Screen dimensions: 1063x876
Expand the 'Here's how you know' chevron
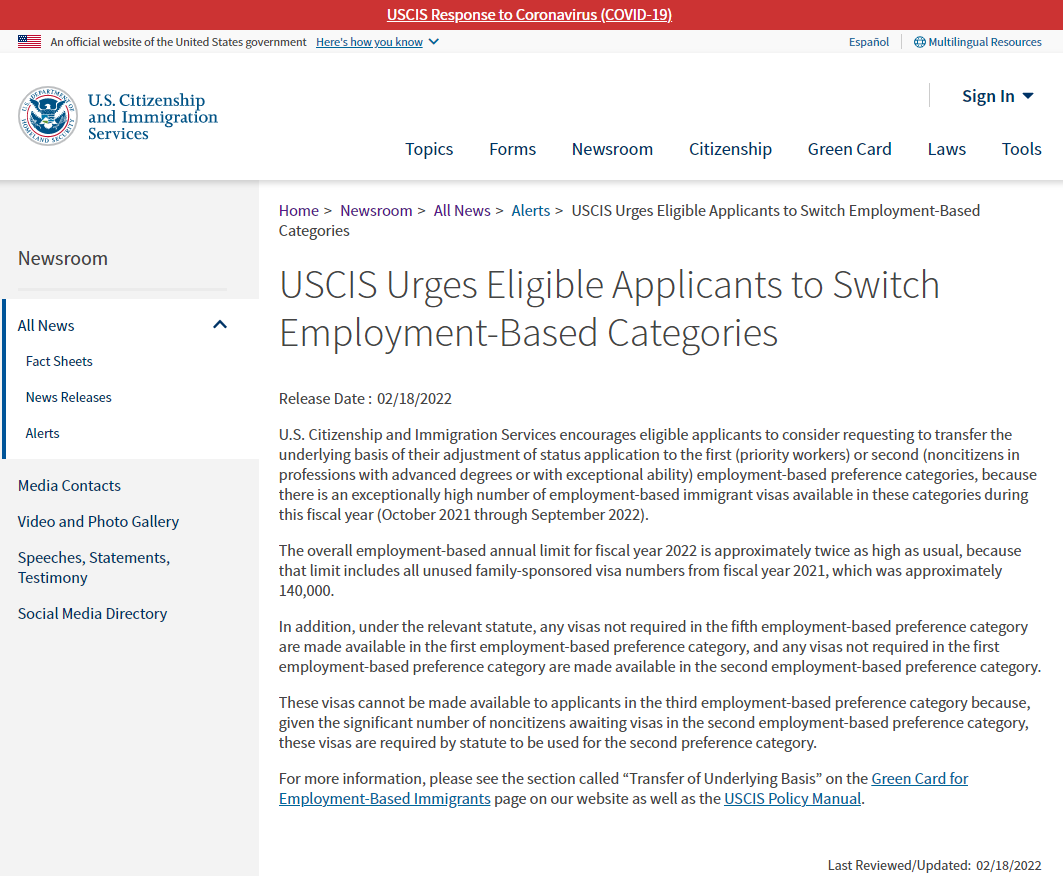point(434,42)
